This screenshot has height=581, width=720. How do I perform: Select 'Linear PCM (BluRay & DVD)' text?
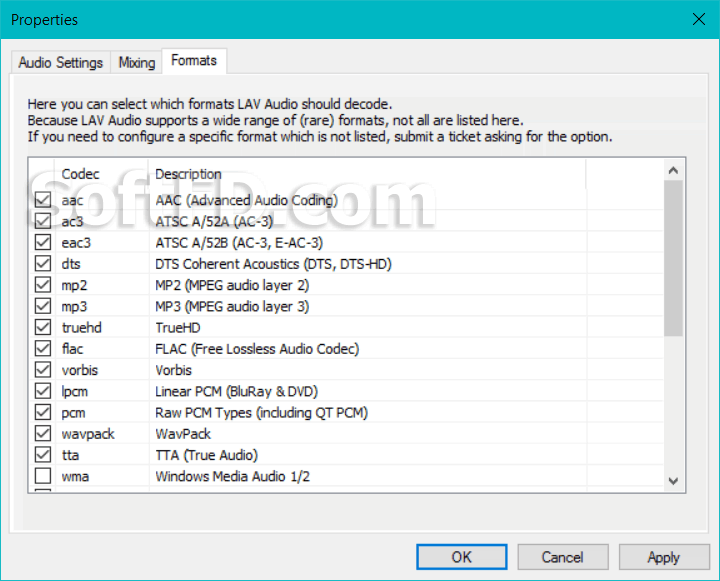(x=236, y=391)
